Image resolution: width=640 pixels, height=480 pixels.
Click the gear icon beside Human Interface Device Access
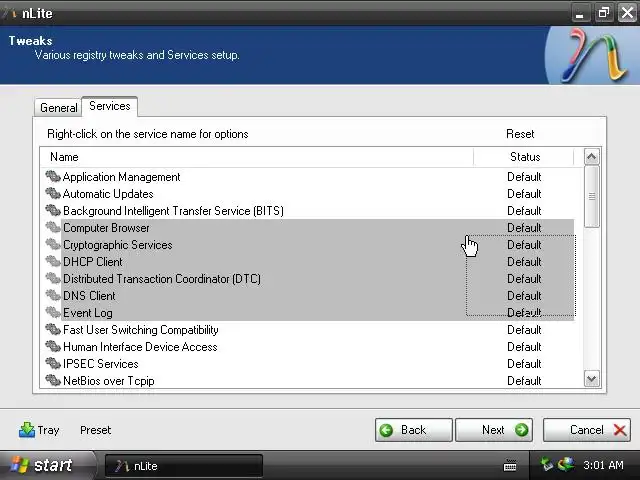[x=53, y=347]
